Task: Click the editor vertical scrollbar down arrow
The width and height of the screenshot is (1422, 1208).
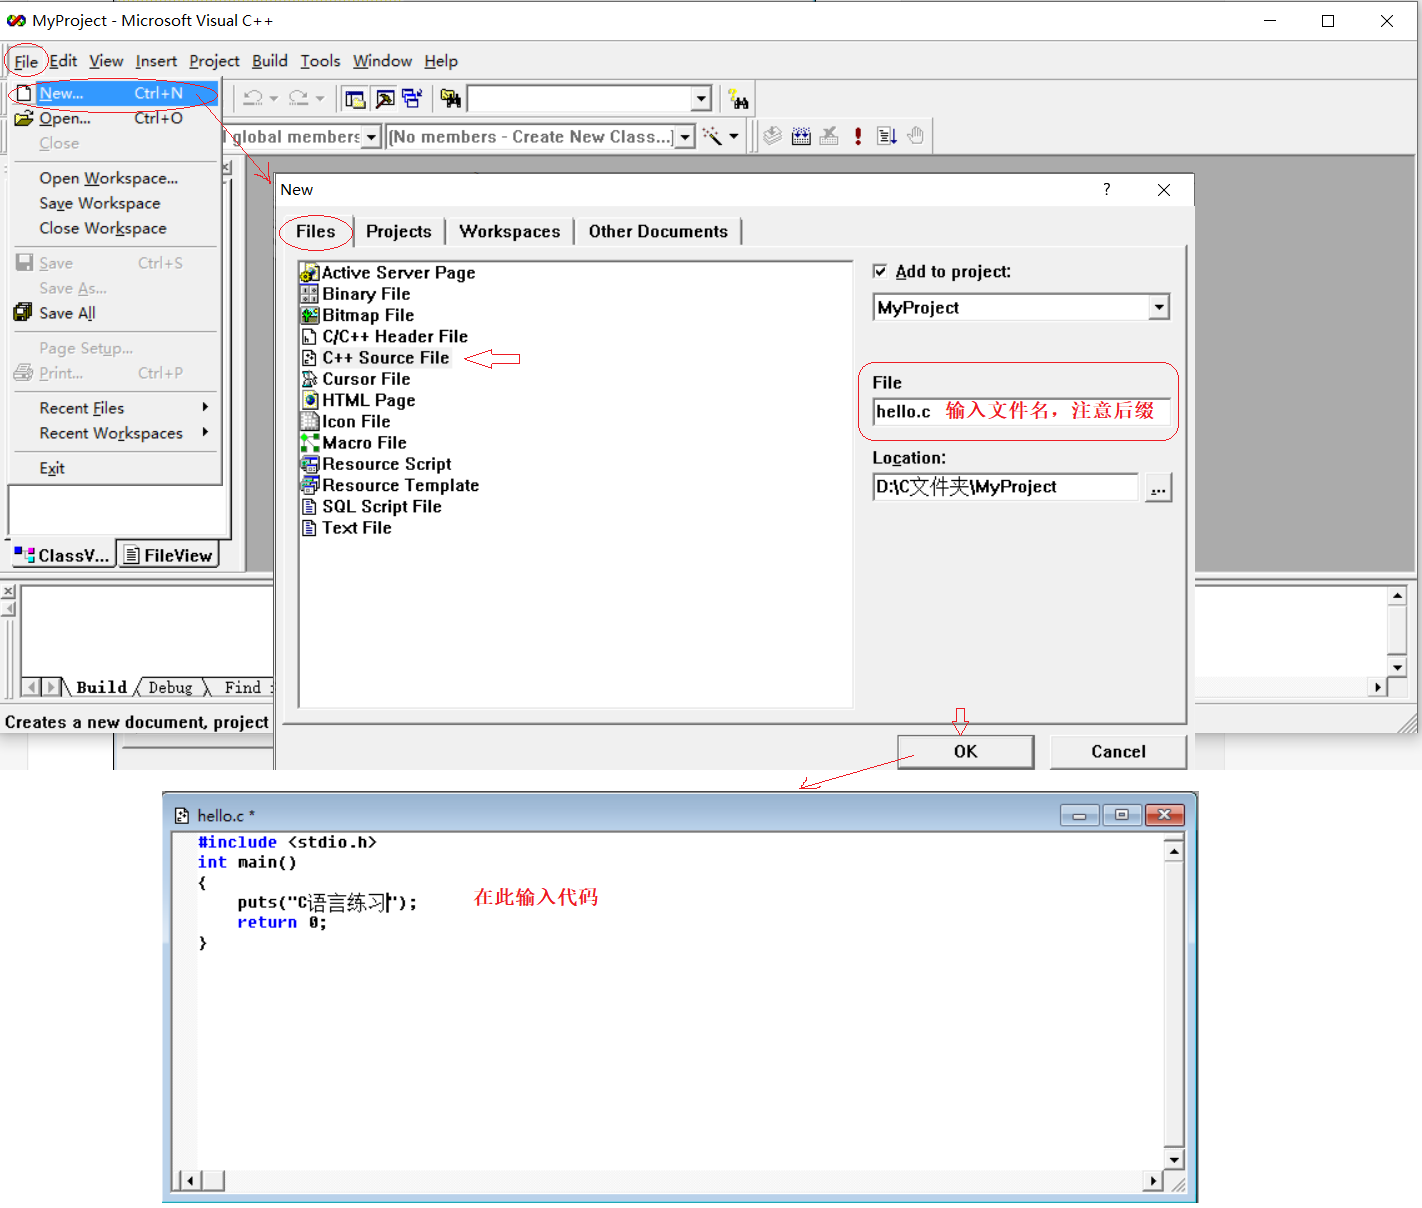Action: [1174, 1159]
